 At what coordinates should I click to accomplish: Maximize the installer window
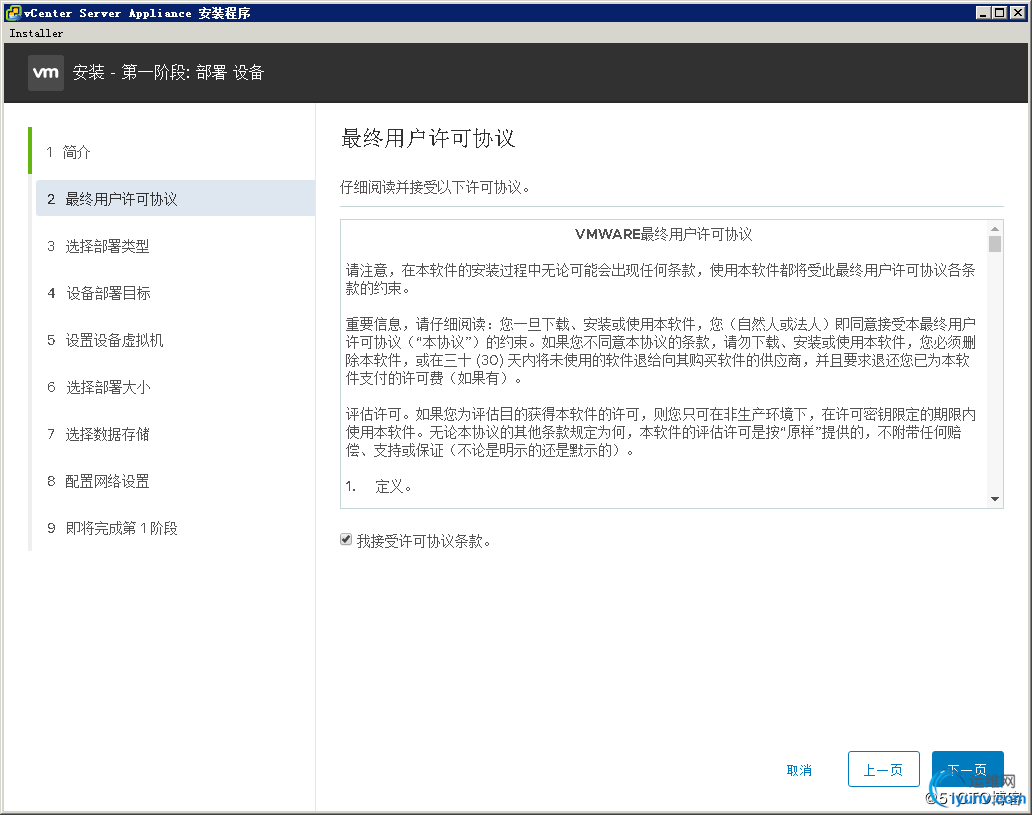click(x=999, y=13)
